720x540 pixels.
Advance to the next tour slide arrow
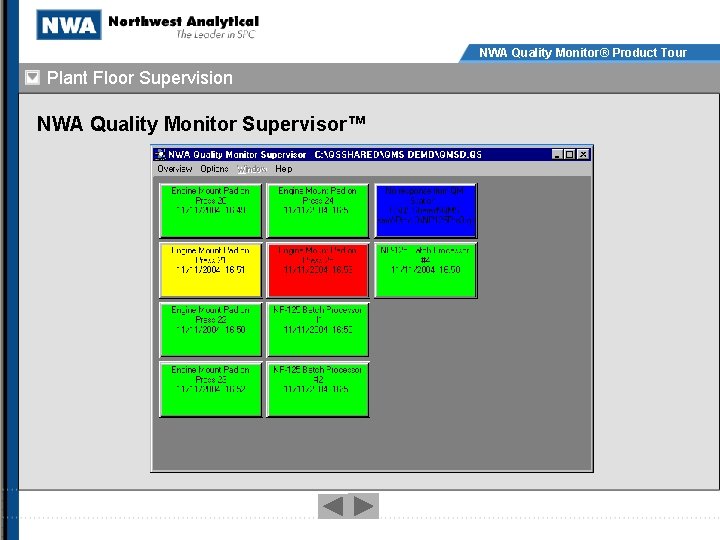point(363,506)
